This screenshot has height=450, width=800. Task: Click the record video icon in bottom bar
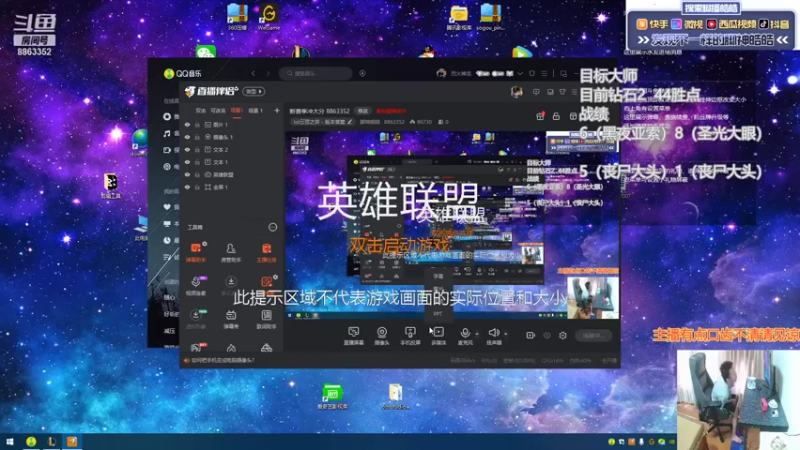531,335
